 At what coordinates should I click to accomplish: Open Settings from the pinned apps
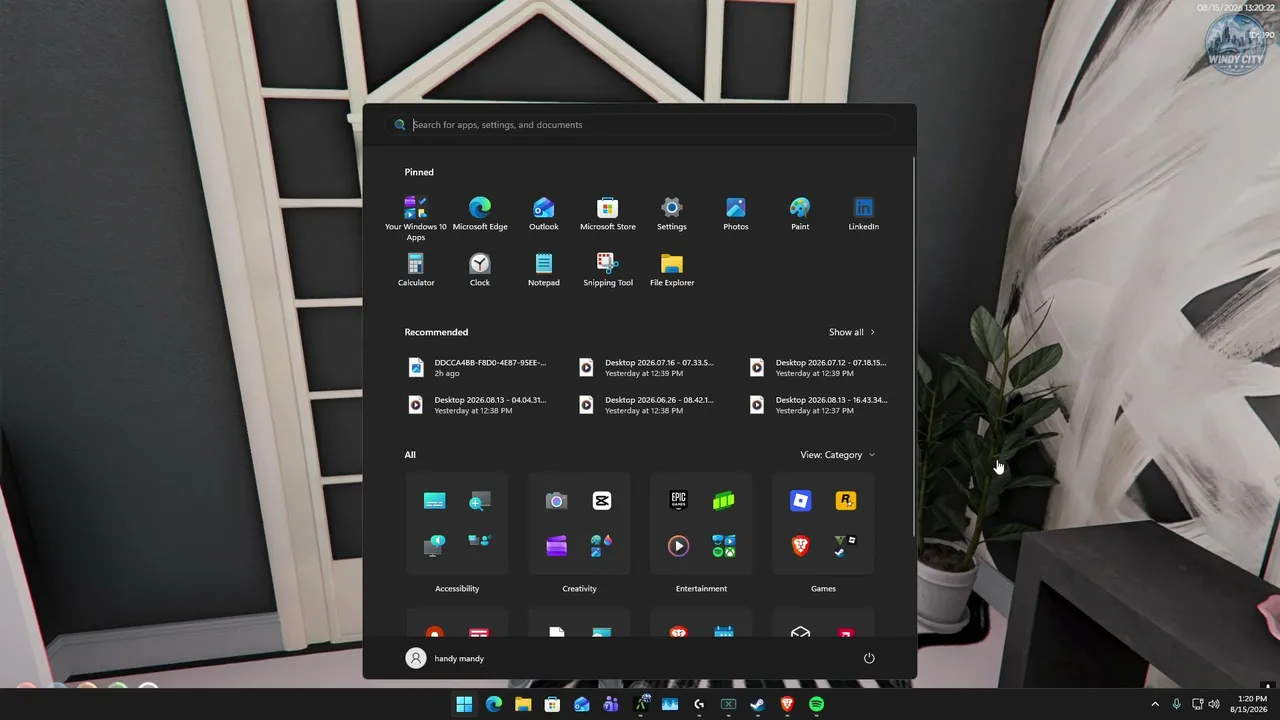pos(672,214)
